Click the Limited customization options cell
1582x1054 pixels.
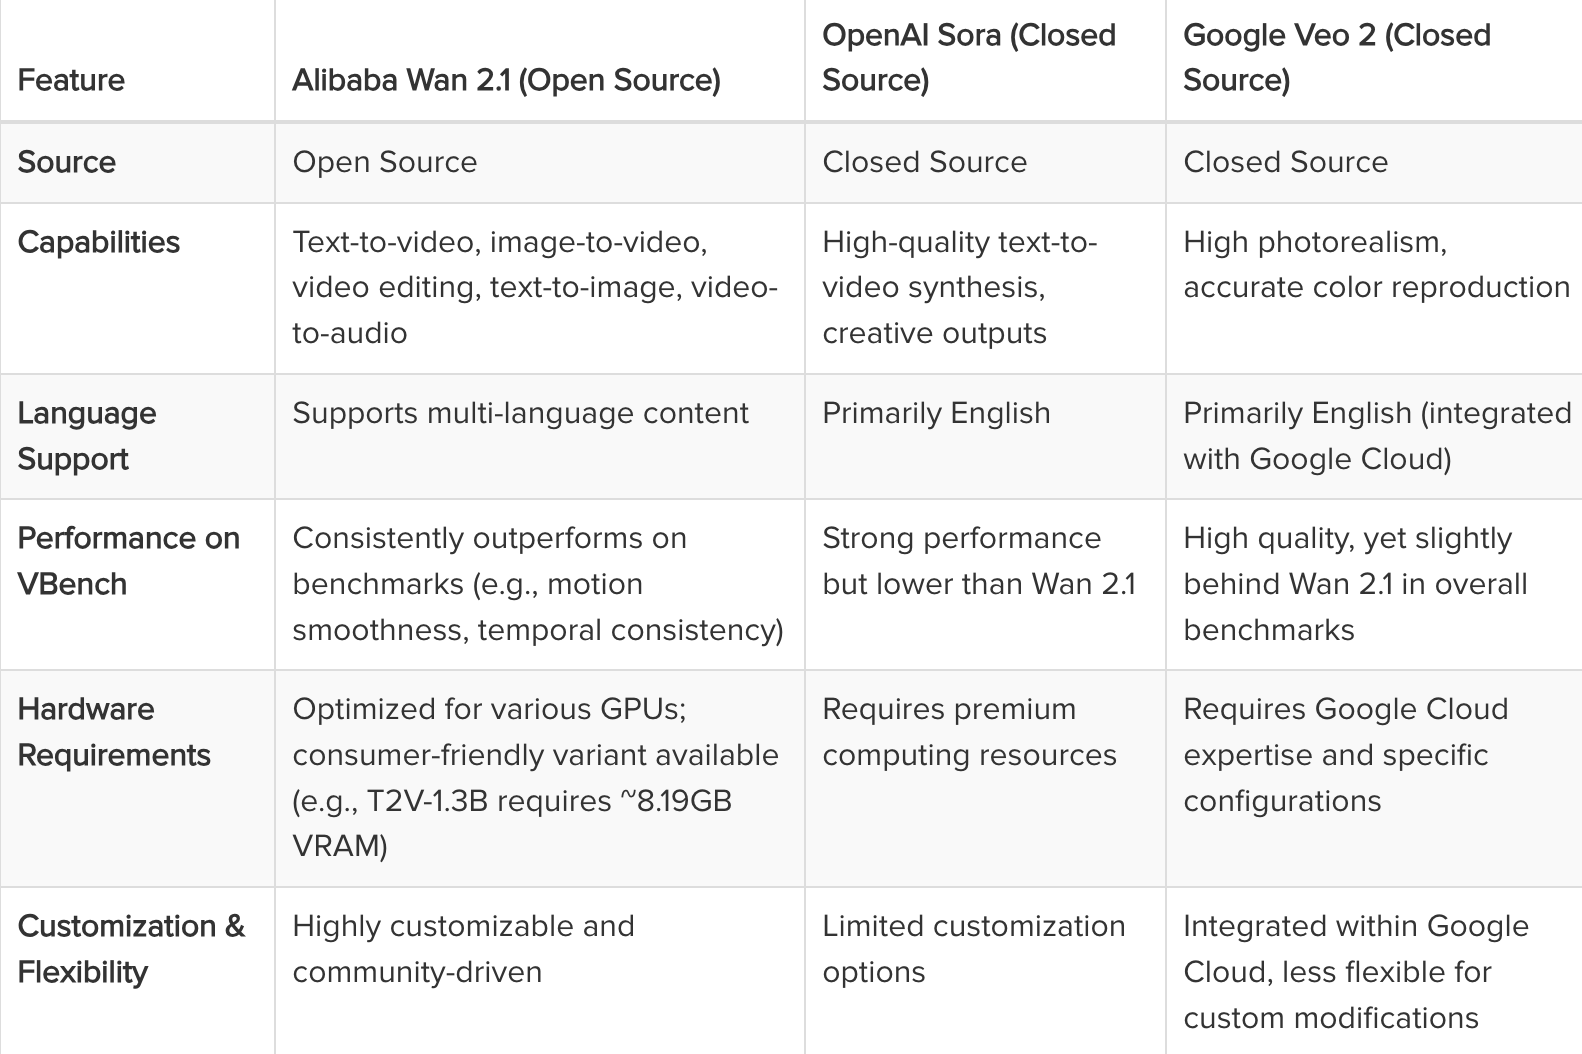(x=973, y=949)
